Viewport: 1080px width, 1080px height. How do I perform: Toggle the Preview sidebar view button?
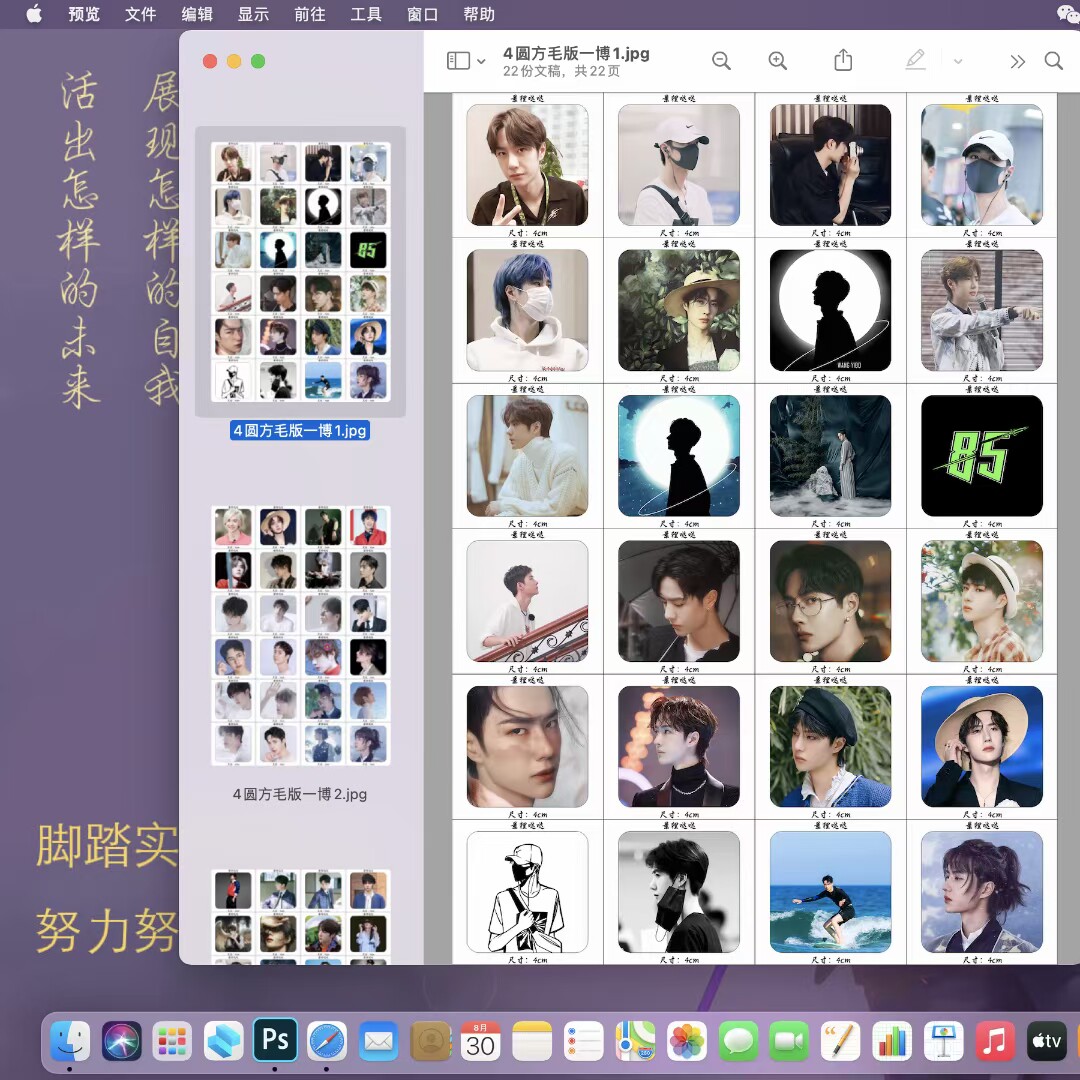coord(458,61)
